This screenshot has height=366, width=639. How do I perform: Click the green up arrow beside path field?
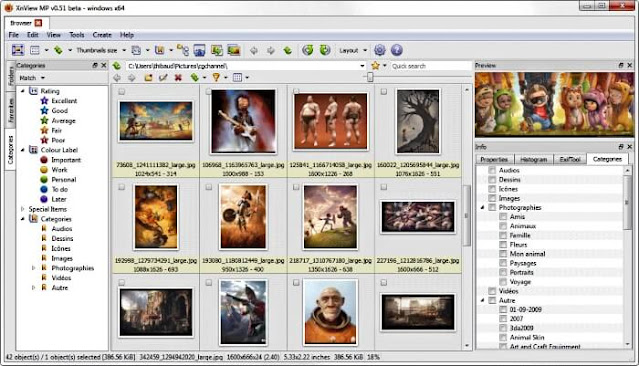pos(117,66)
